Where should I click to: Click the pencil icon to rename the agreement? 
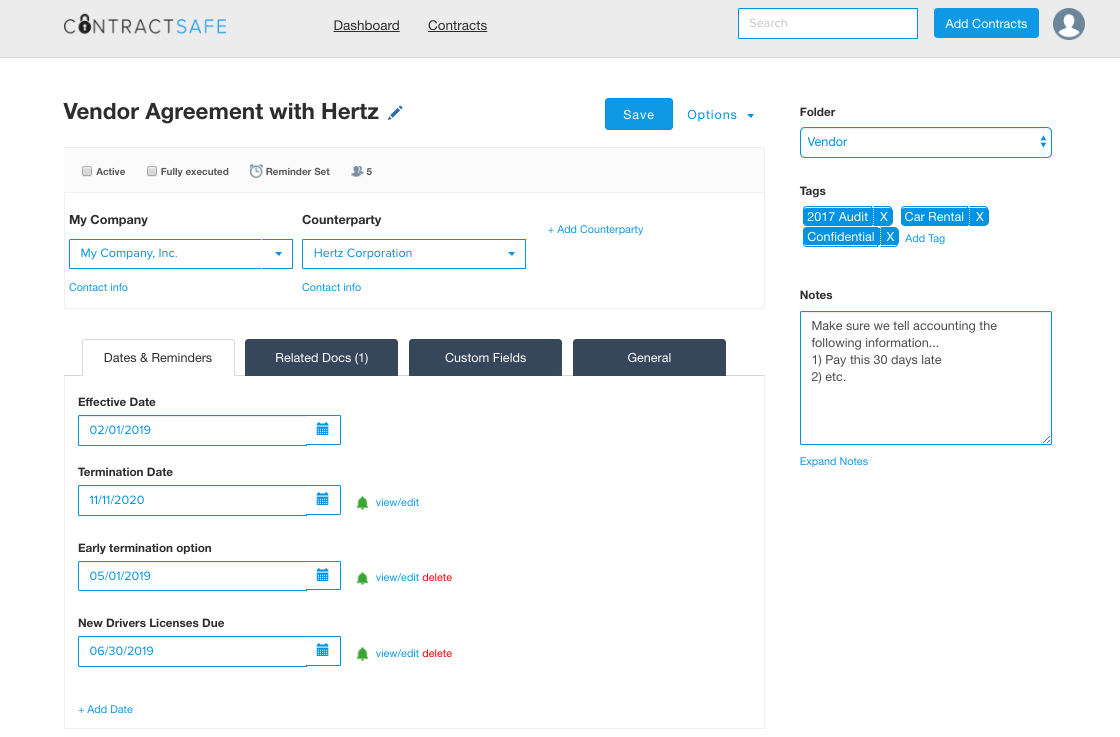[x=394, y=112]
